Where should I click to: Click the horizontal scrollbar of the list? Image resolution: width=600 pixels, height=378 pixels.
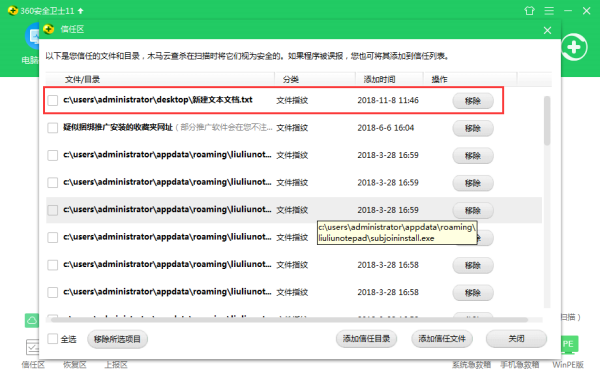[x=289, y=319]
